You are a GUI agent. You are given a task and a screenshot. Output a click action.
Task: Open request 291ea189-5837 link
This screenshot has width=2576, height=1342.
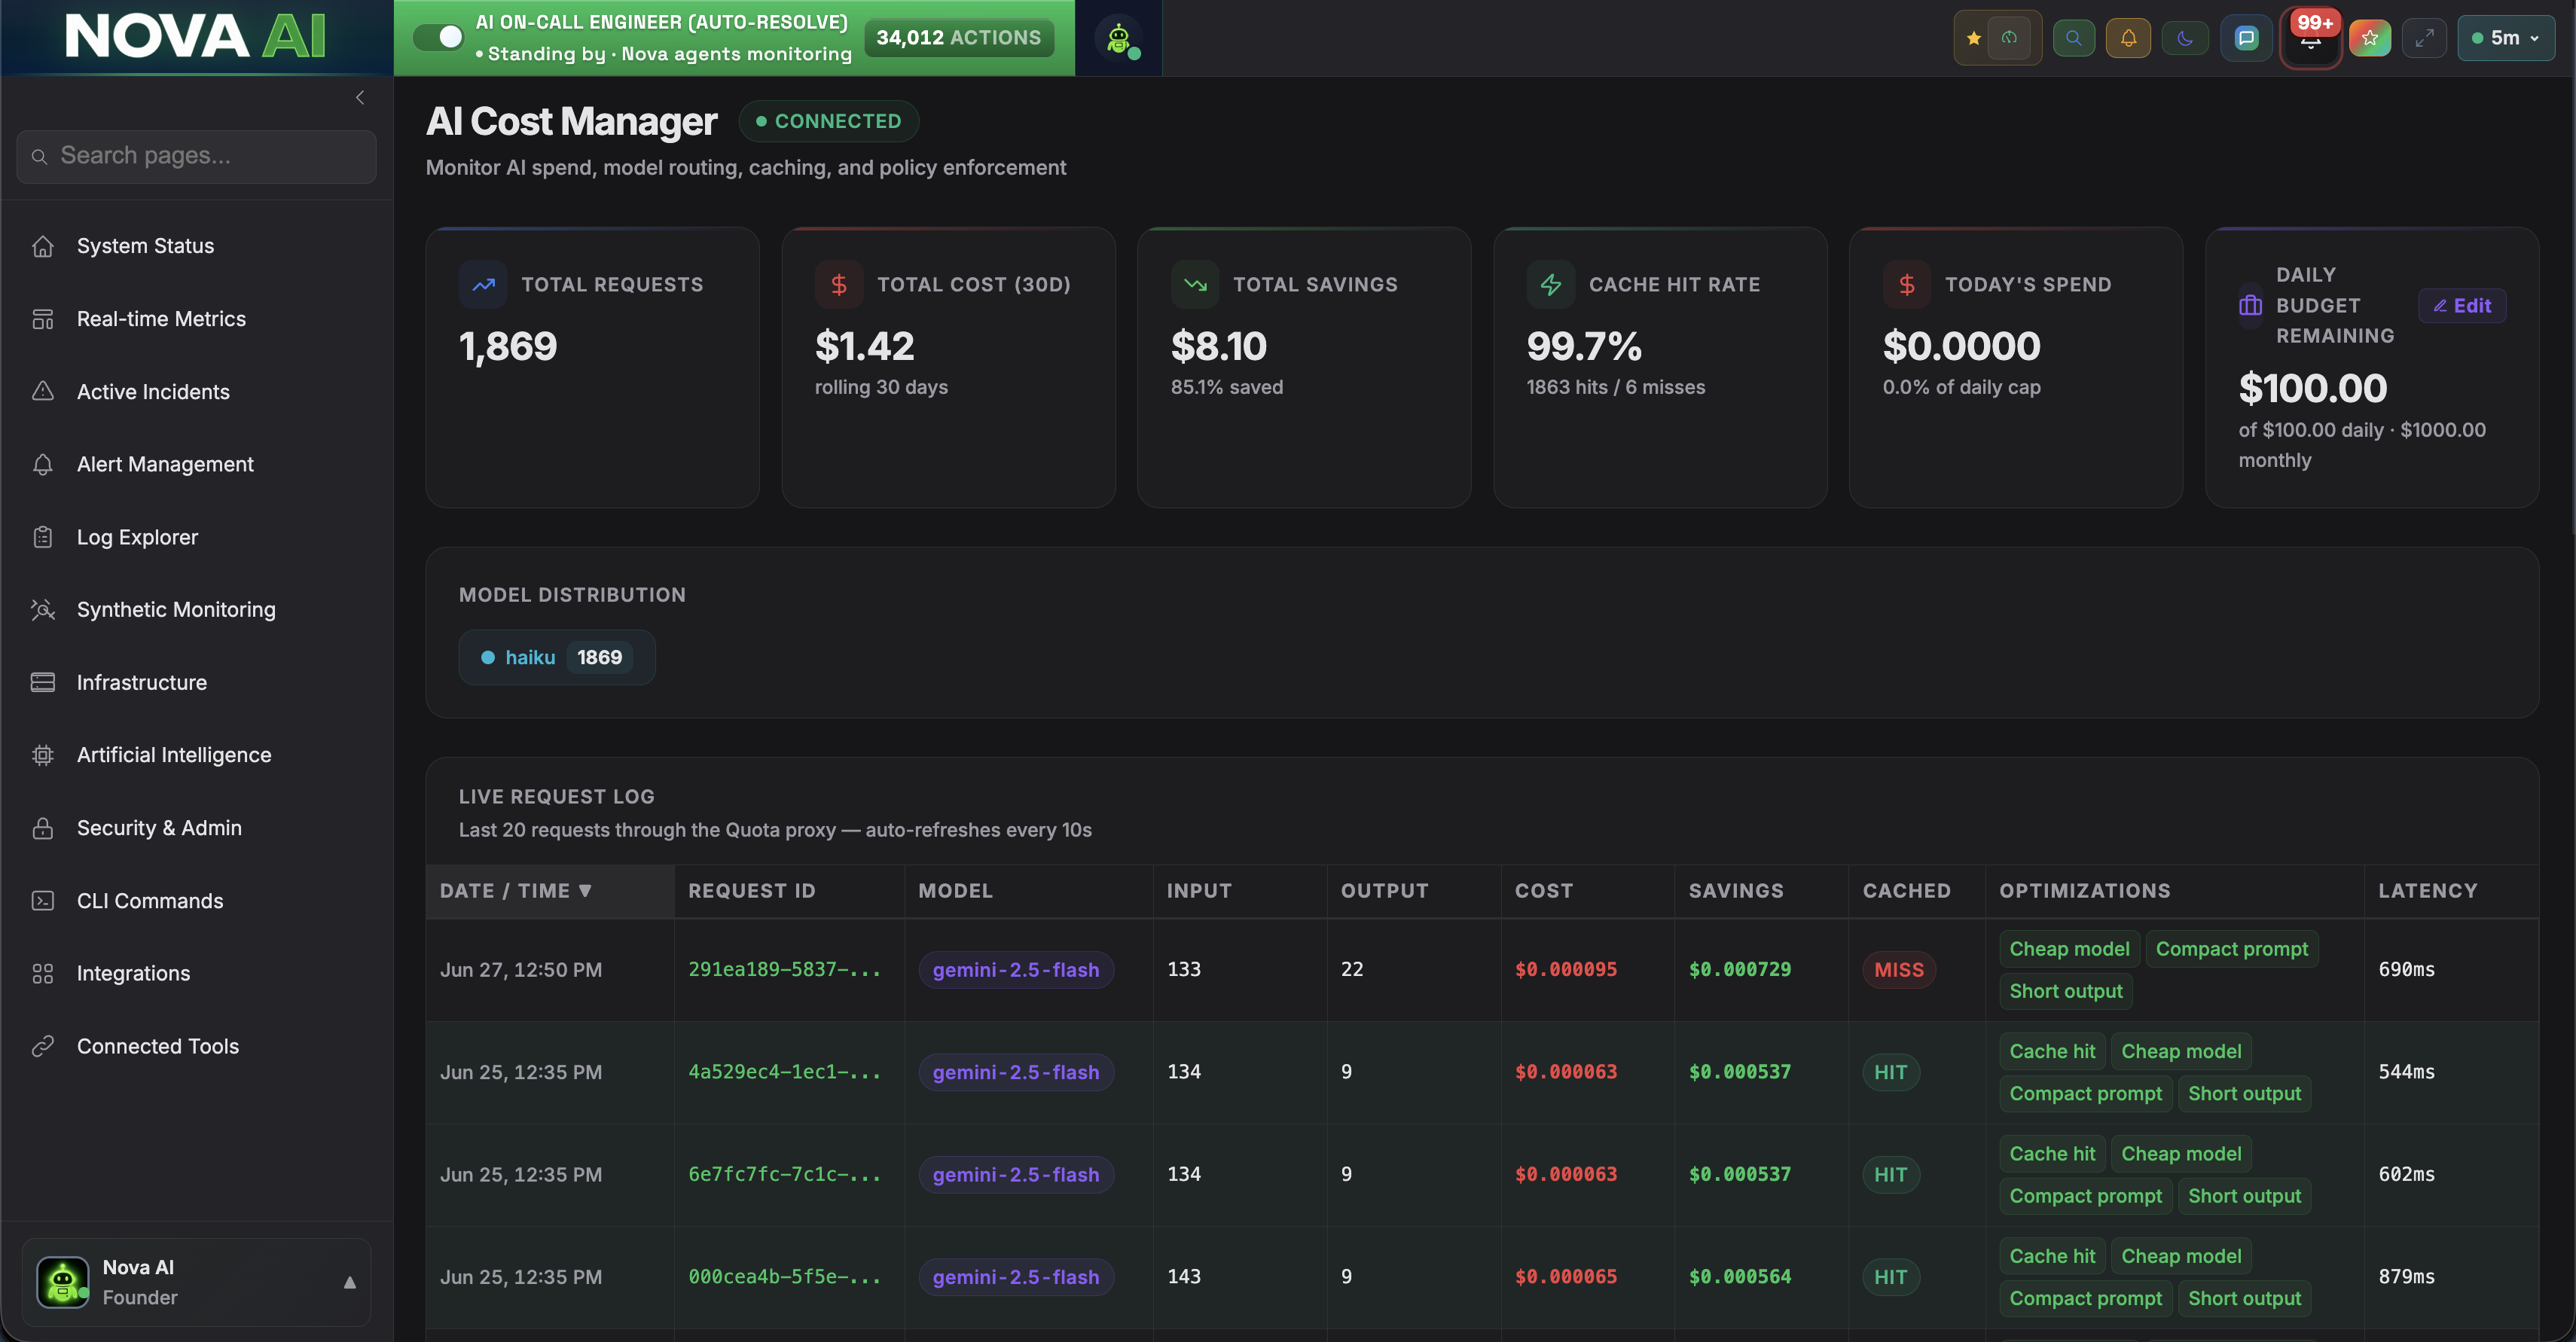coord(784,969)
